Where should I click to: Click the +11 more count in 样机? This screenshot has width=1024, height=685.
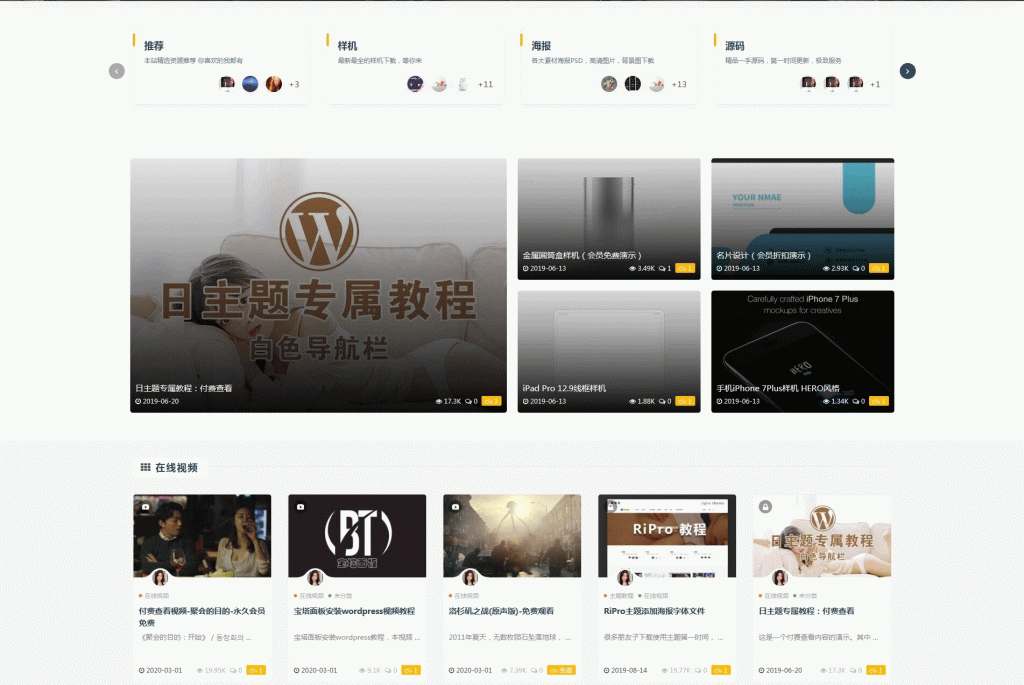coord(485,84)
